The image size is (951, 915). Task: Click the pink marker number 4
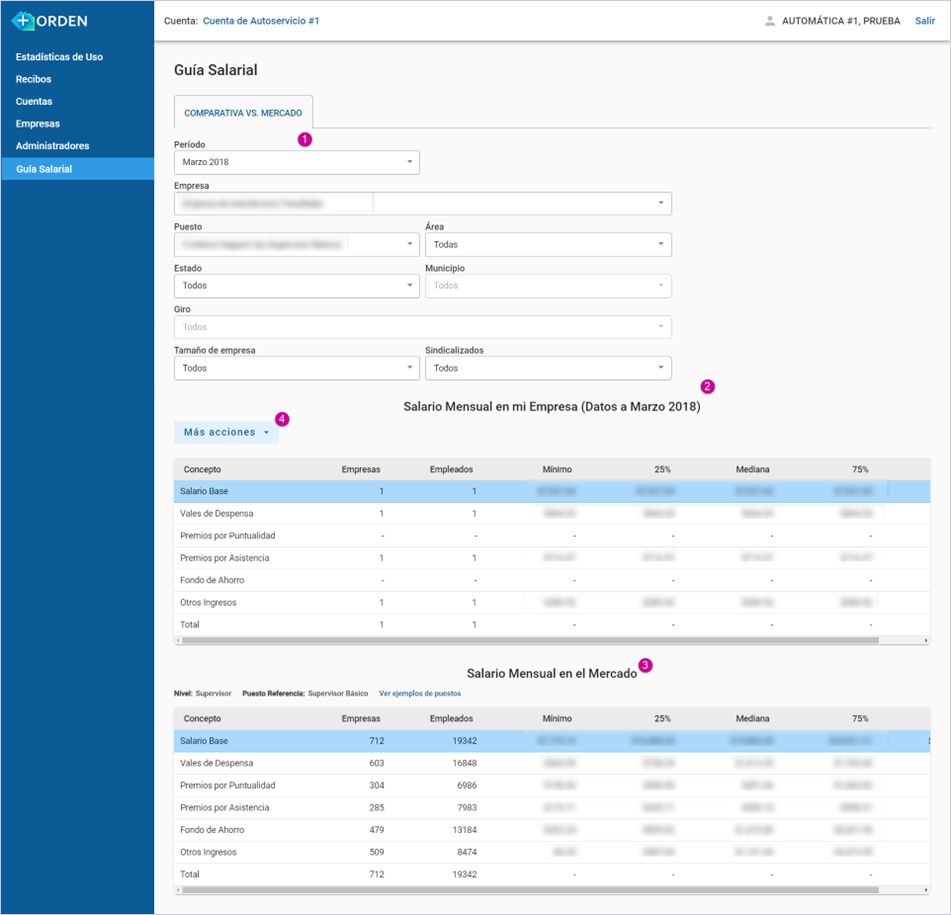(x=282, y=419)
